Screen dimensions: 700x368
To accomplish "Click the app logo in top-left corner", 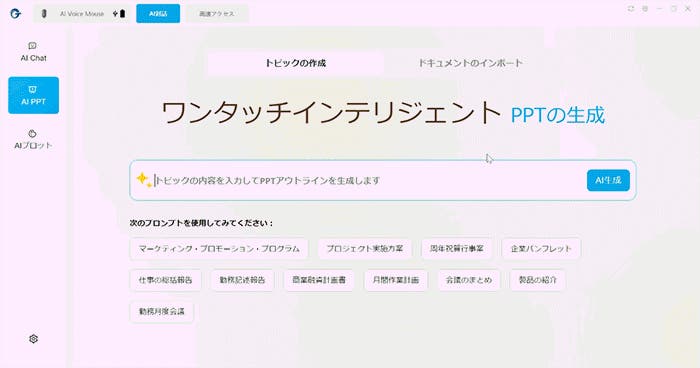I will 15,13.
